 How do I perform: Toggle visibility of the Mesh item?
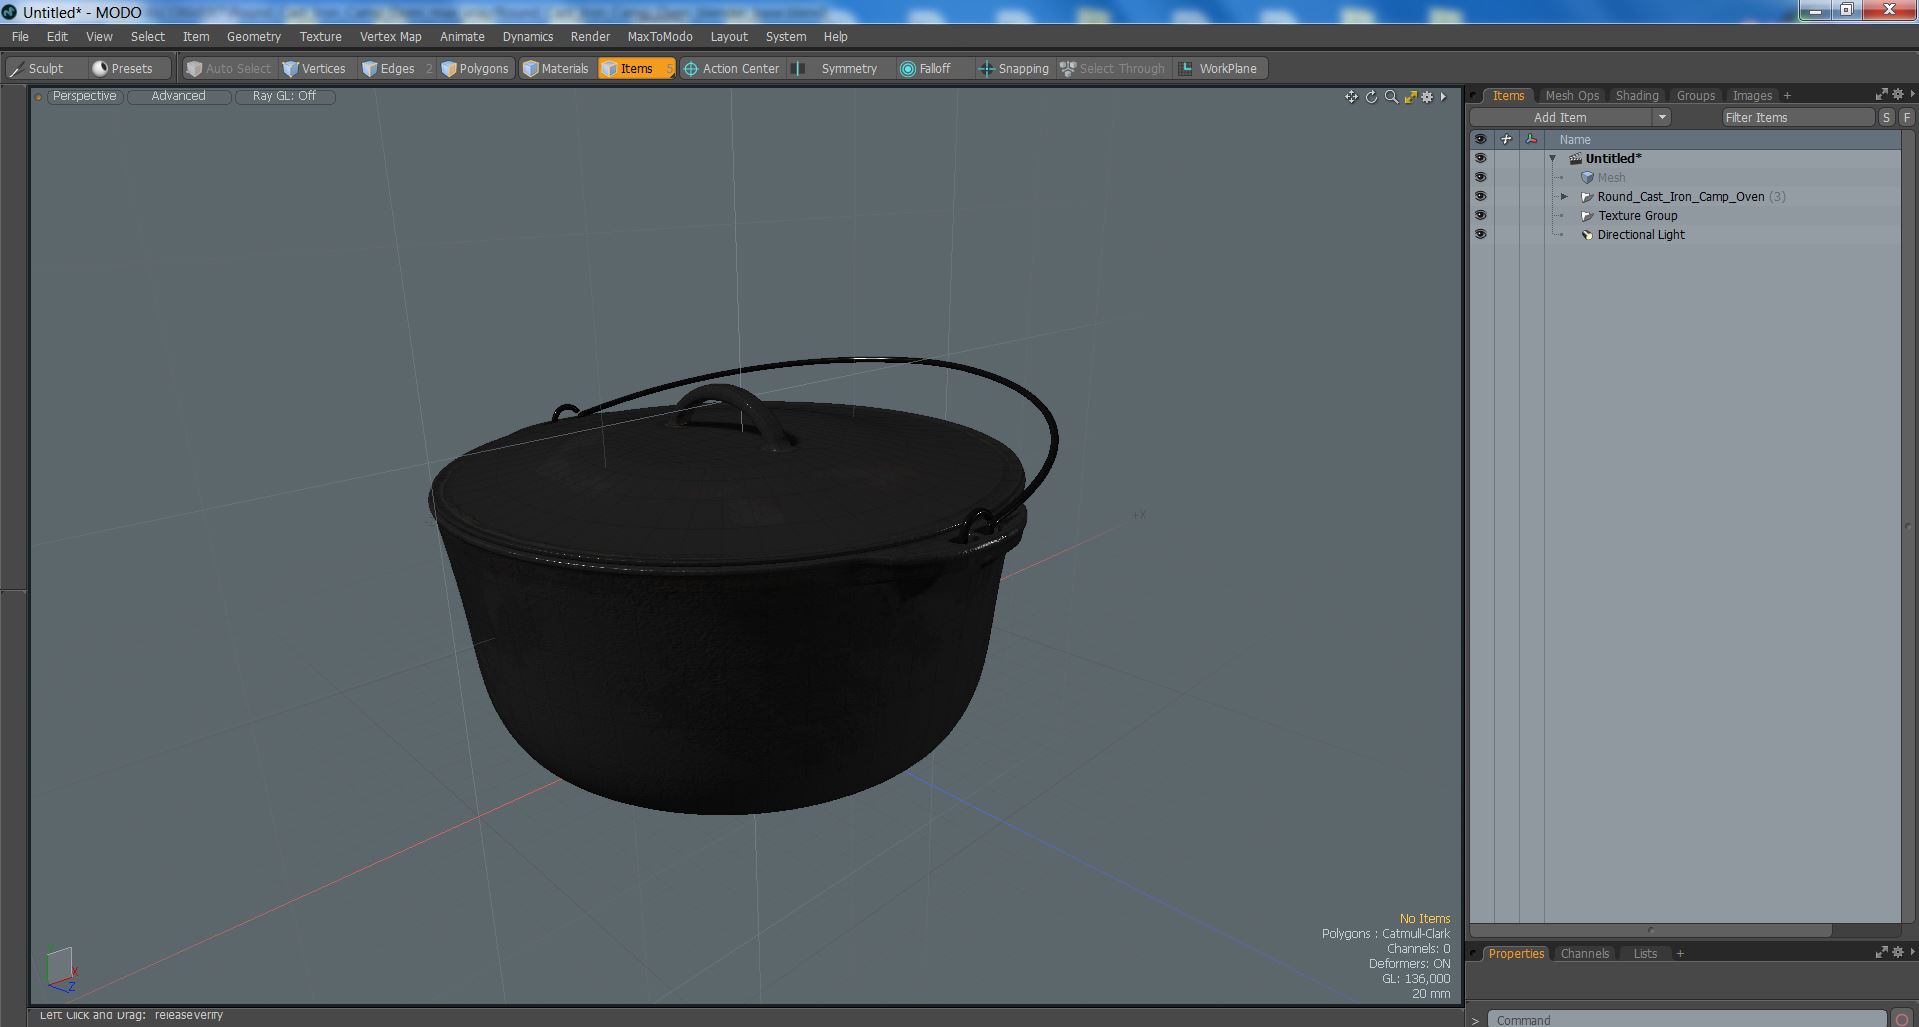(1480, 177)
